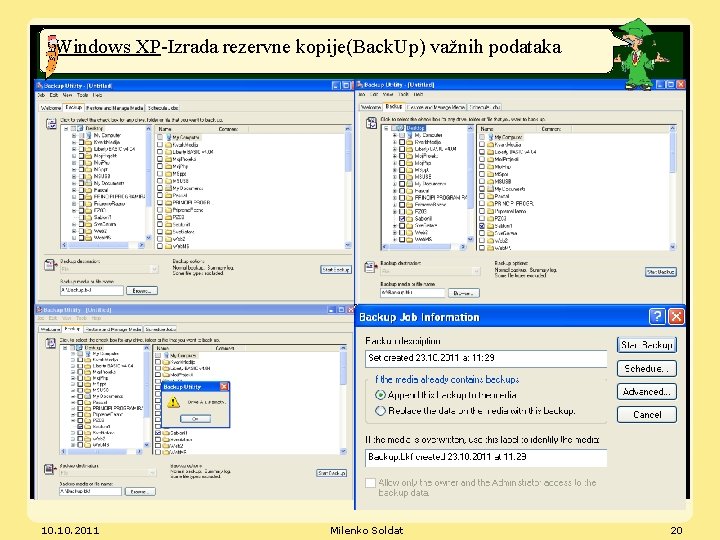Click the title bar app icon of the top-left Backup Utility window
This screenshot has width=720, height=540.
point(40,86)
